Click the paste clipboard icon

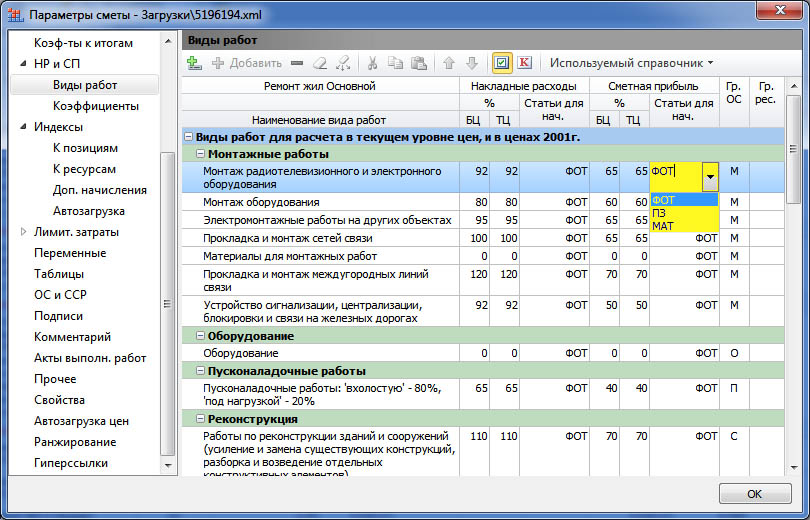point(417,63)
